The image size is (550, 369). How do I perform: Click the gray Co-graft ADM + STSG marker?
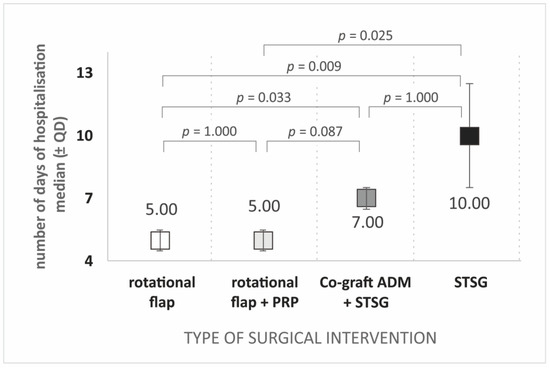tap(367, 198)
